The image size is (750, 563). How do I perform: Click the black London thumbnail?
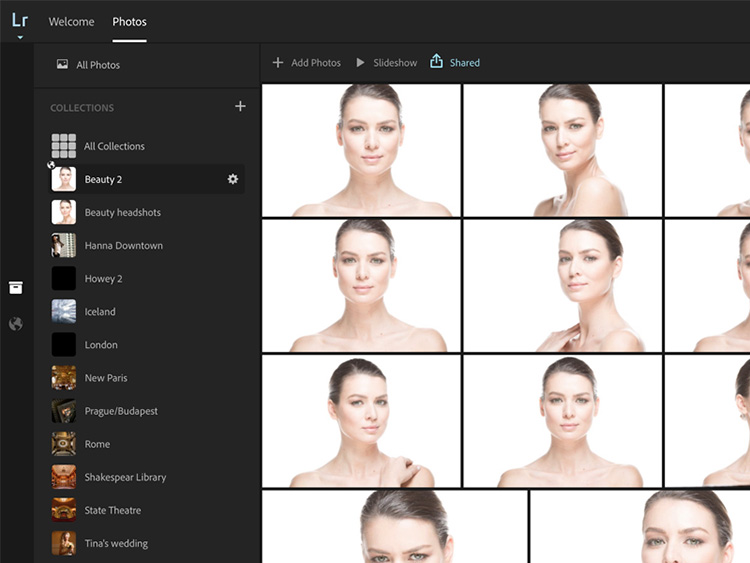coord(64,344)
